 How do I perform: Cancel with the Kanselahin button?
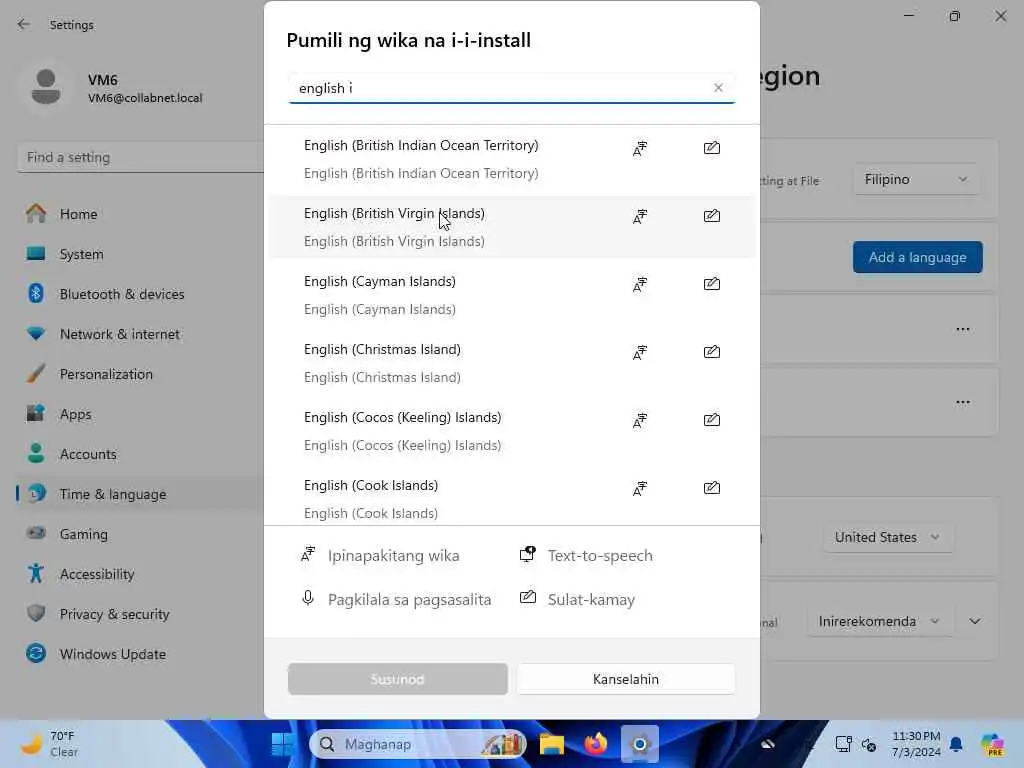(626, 679)
